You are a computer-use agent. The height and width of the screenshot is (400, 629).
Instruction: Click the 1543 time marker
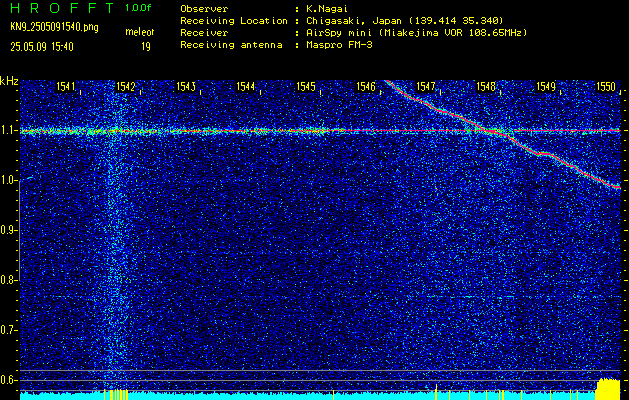pos(186,86)
